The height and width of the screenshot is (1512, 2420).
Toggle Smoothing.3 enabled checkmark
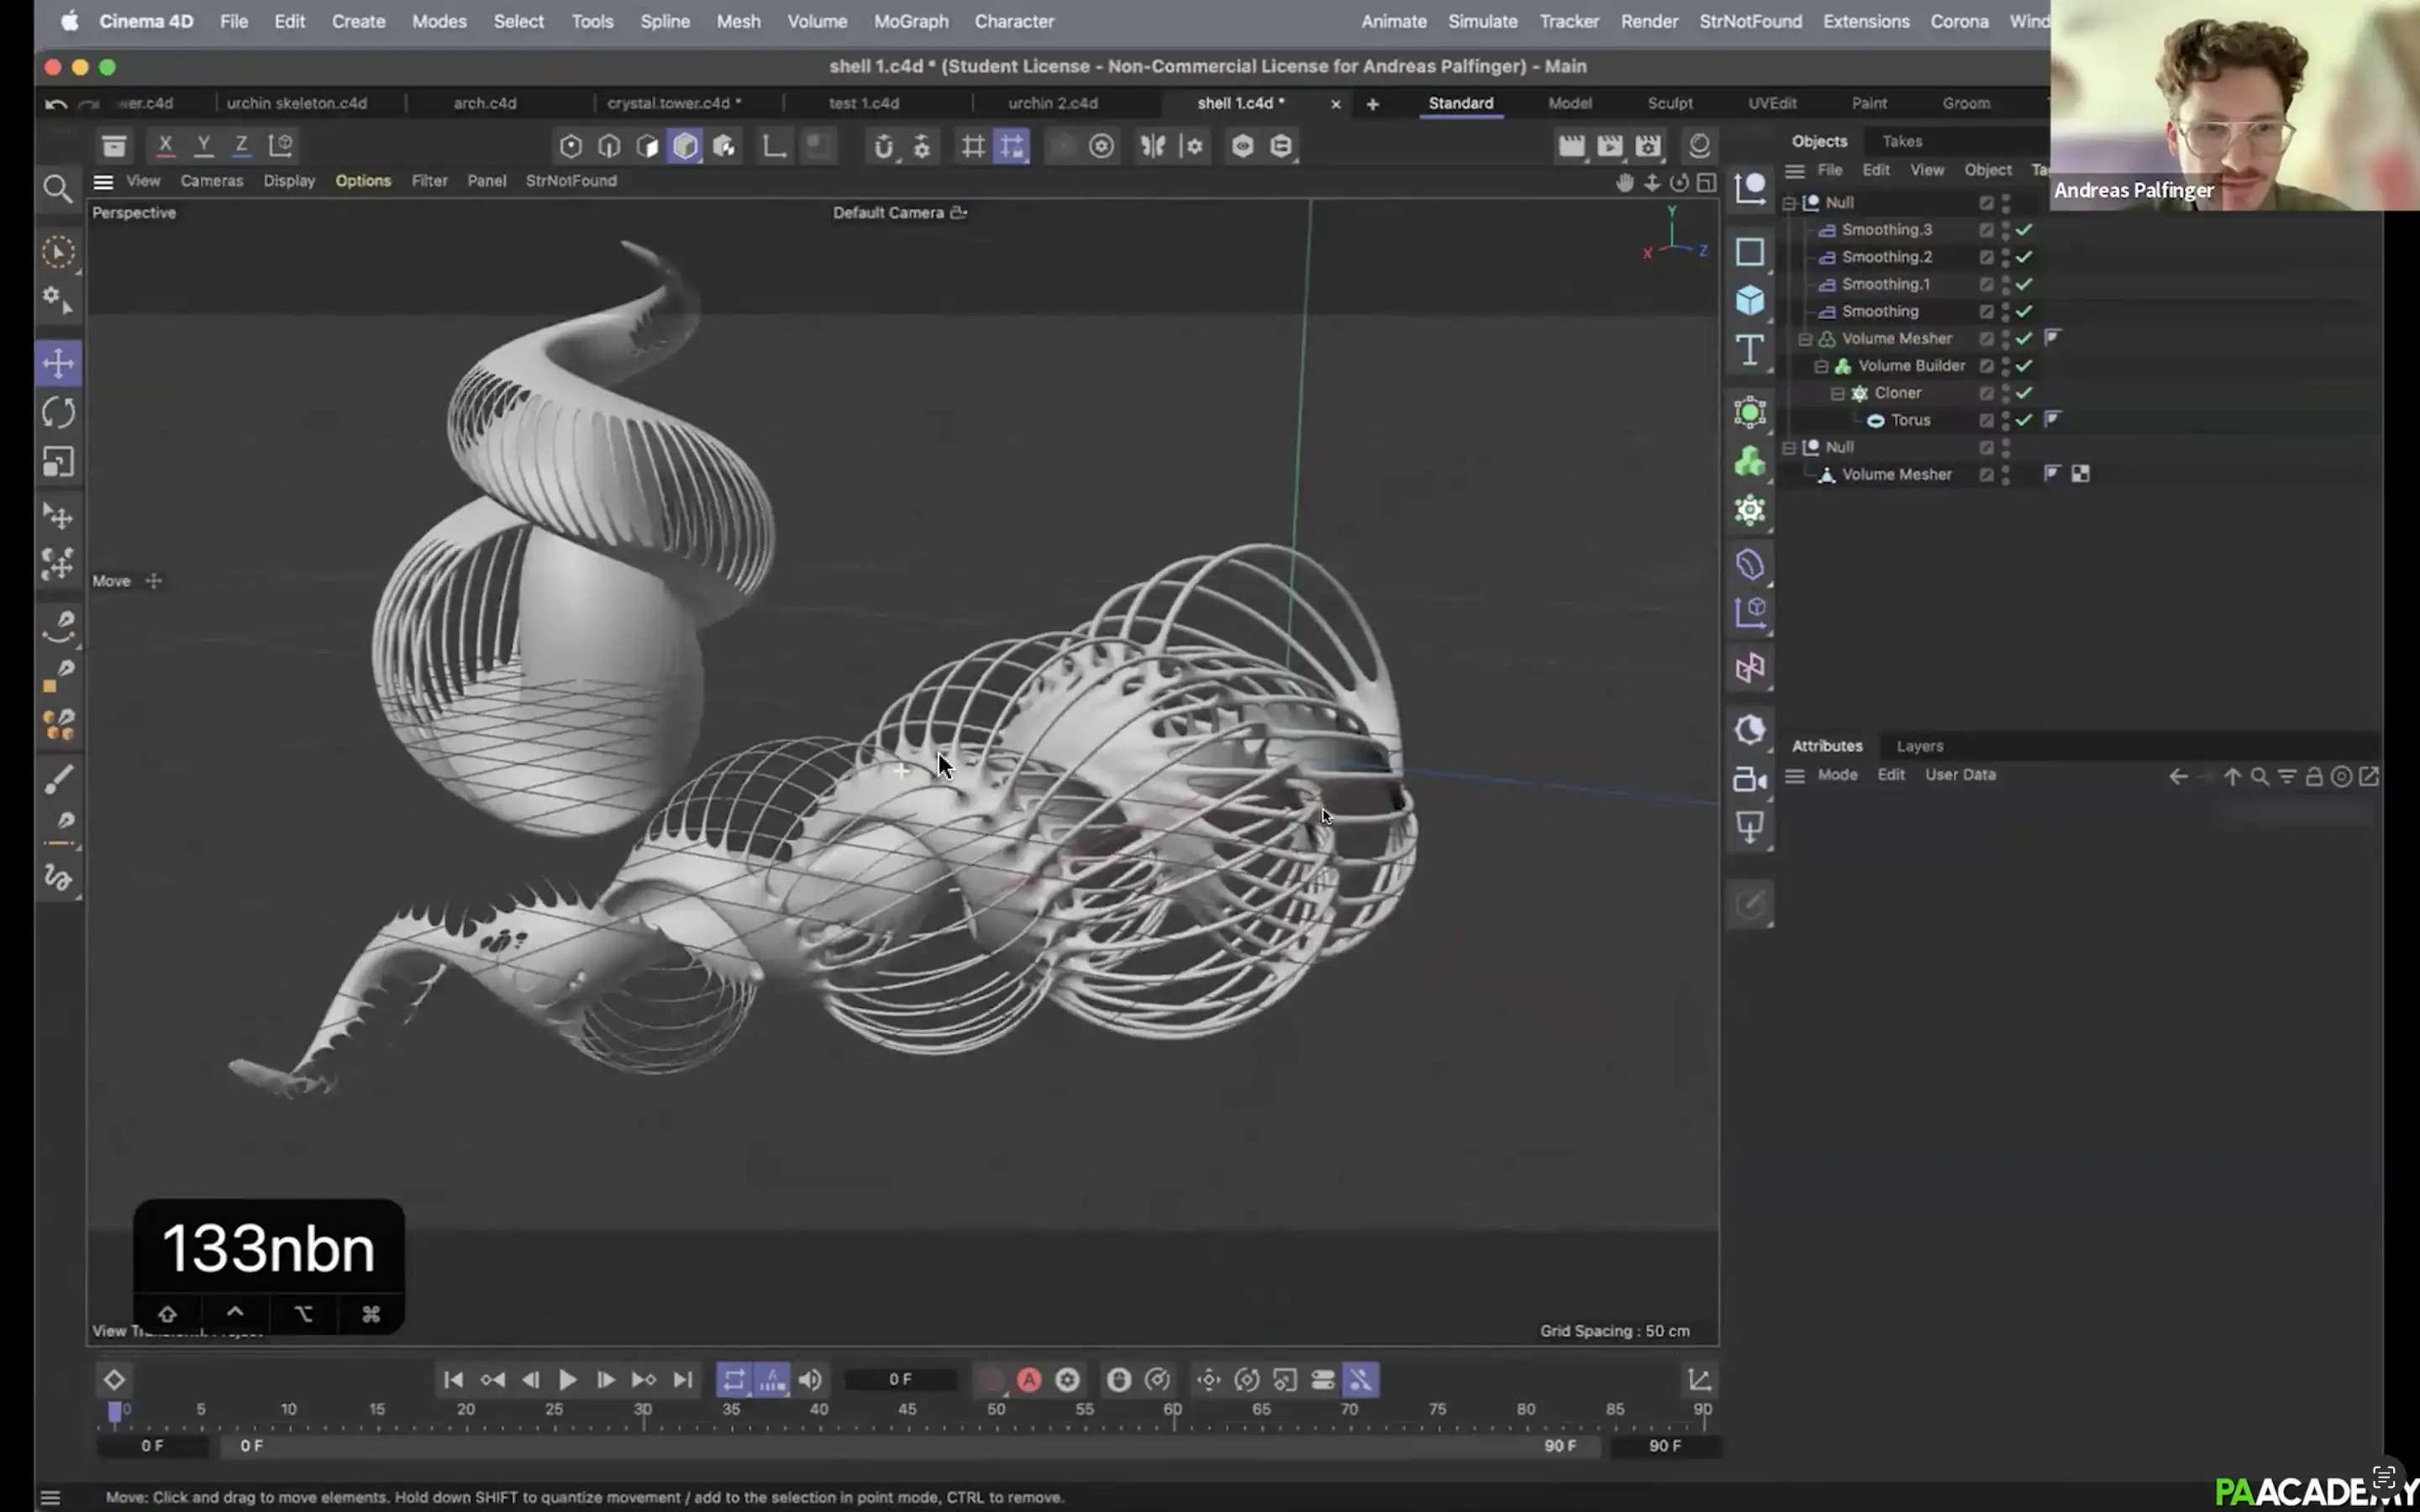pyautogui.click(x=2023, y=230)
